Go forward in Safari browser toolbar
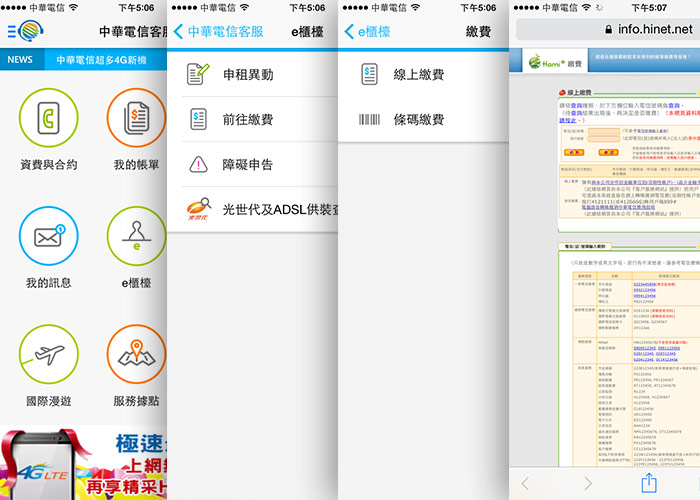 point(588,483)
